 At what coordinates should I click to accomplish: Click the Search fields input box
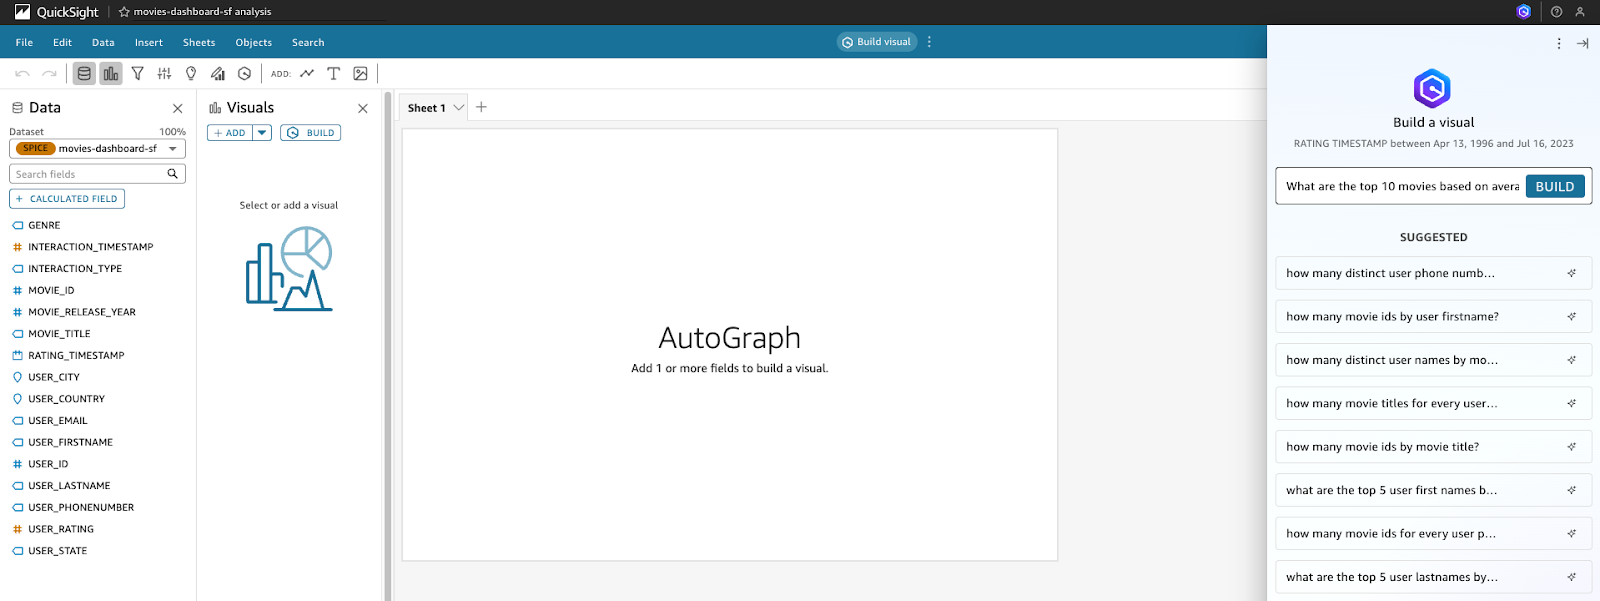[90, 174]
